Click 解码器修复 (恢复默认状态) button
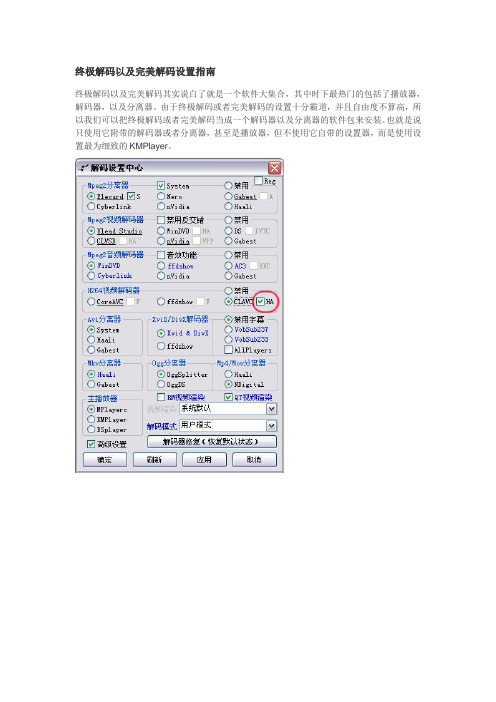This screenshot has height=702, width=496. click(212, 442)
